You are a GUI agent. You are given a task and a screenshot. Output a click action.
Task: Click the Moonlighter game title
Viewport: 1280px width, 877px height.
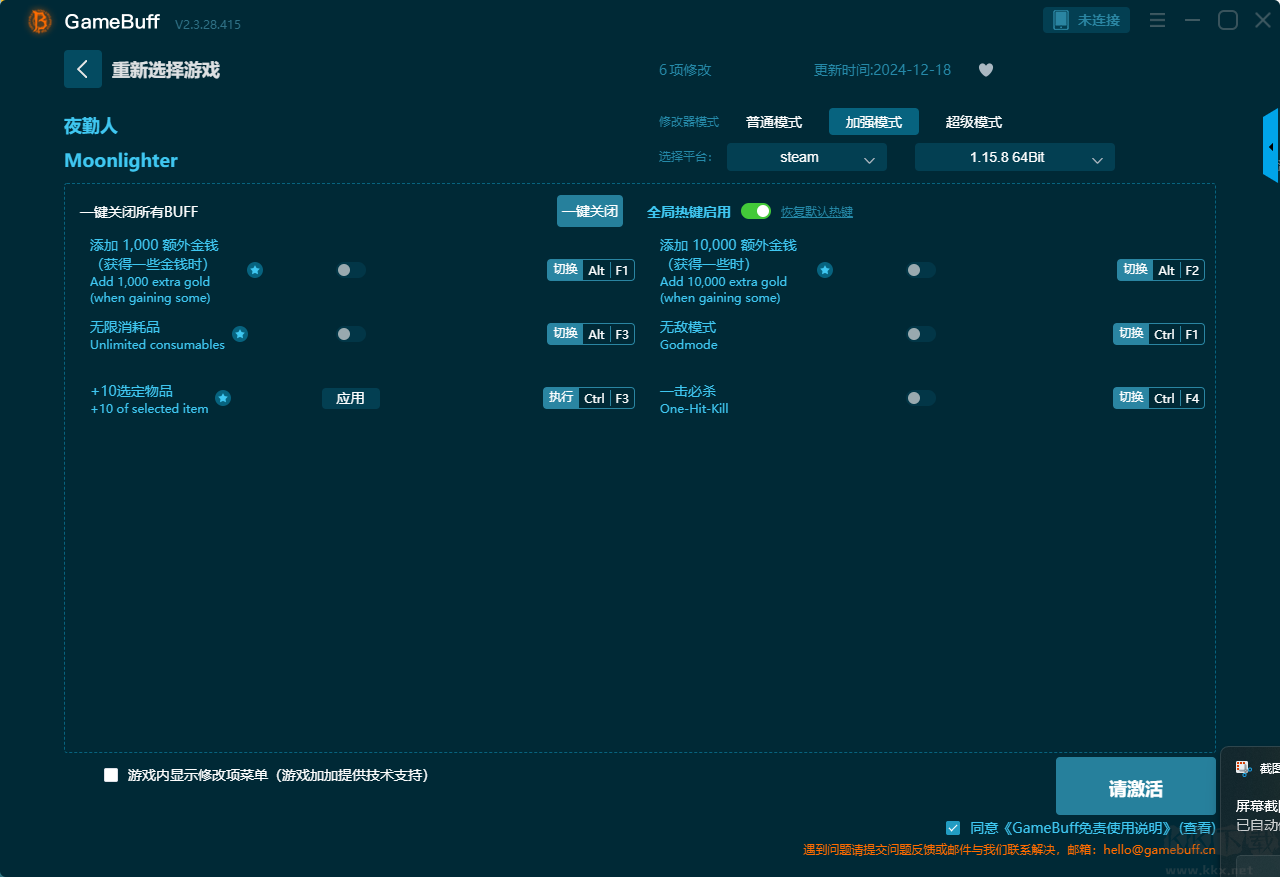pyautogui.click(x=121, y=161)
